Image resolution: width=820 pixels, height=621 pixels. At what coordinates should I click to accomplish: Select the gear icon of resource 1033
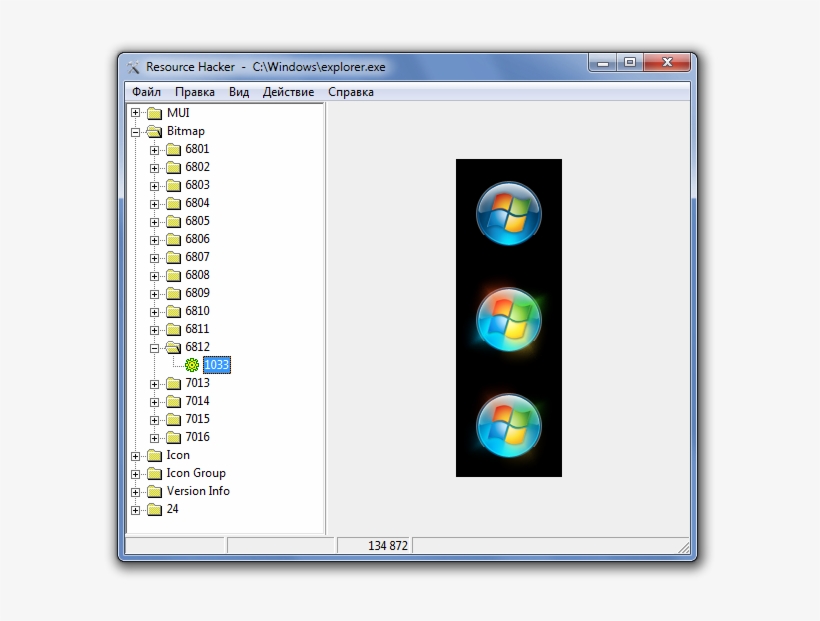pos(192,365)
